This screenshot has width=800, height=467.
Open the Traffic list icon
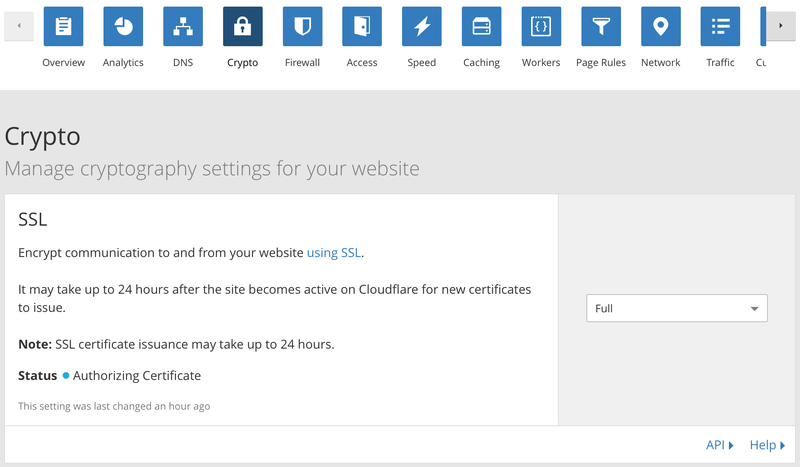pos(720,26)
